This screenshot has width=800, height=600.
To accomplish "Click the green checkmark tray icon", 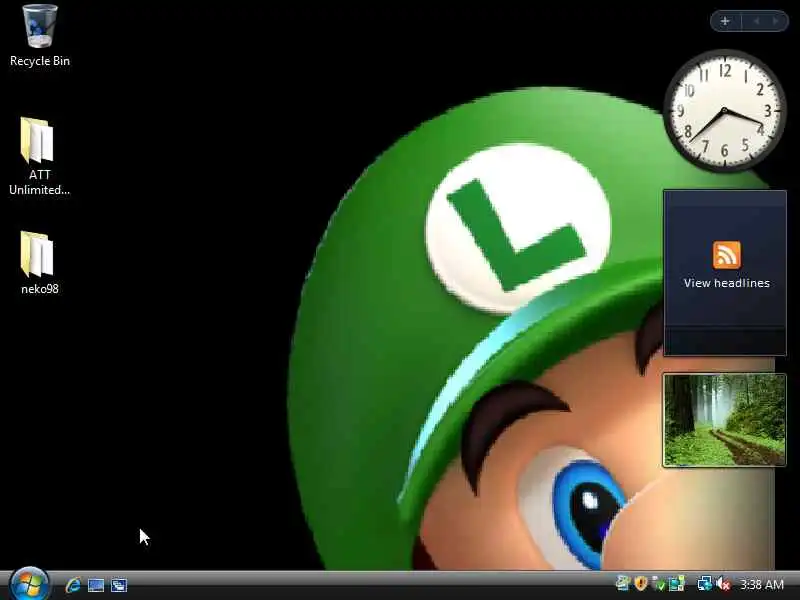I will point(659,584).
